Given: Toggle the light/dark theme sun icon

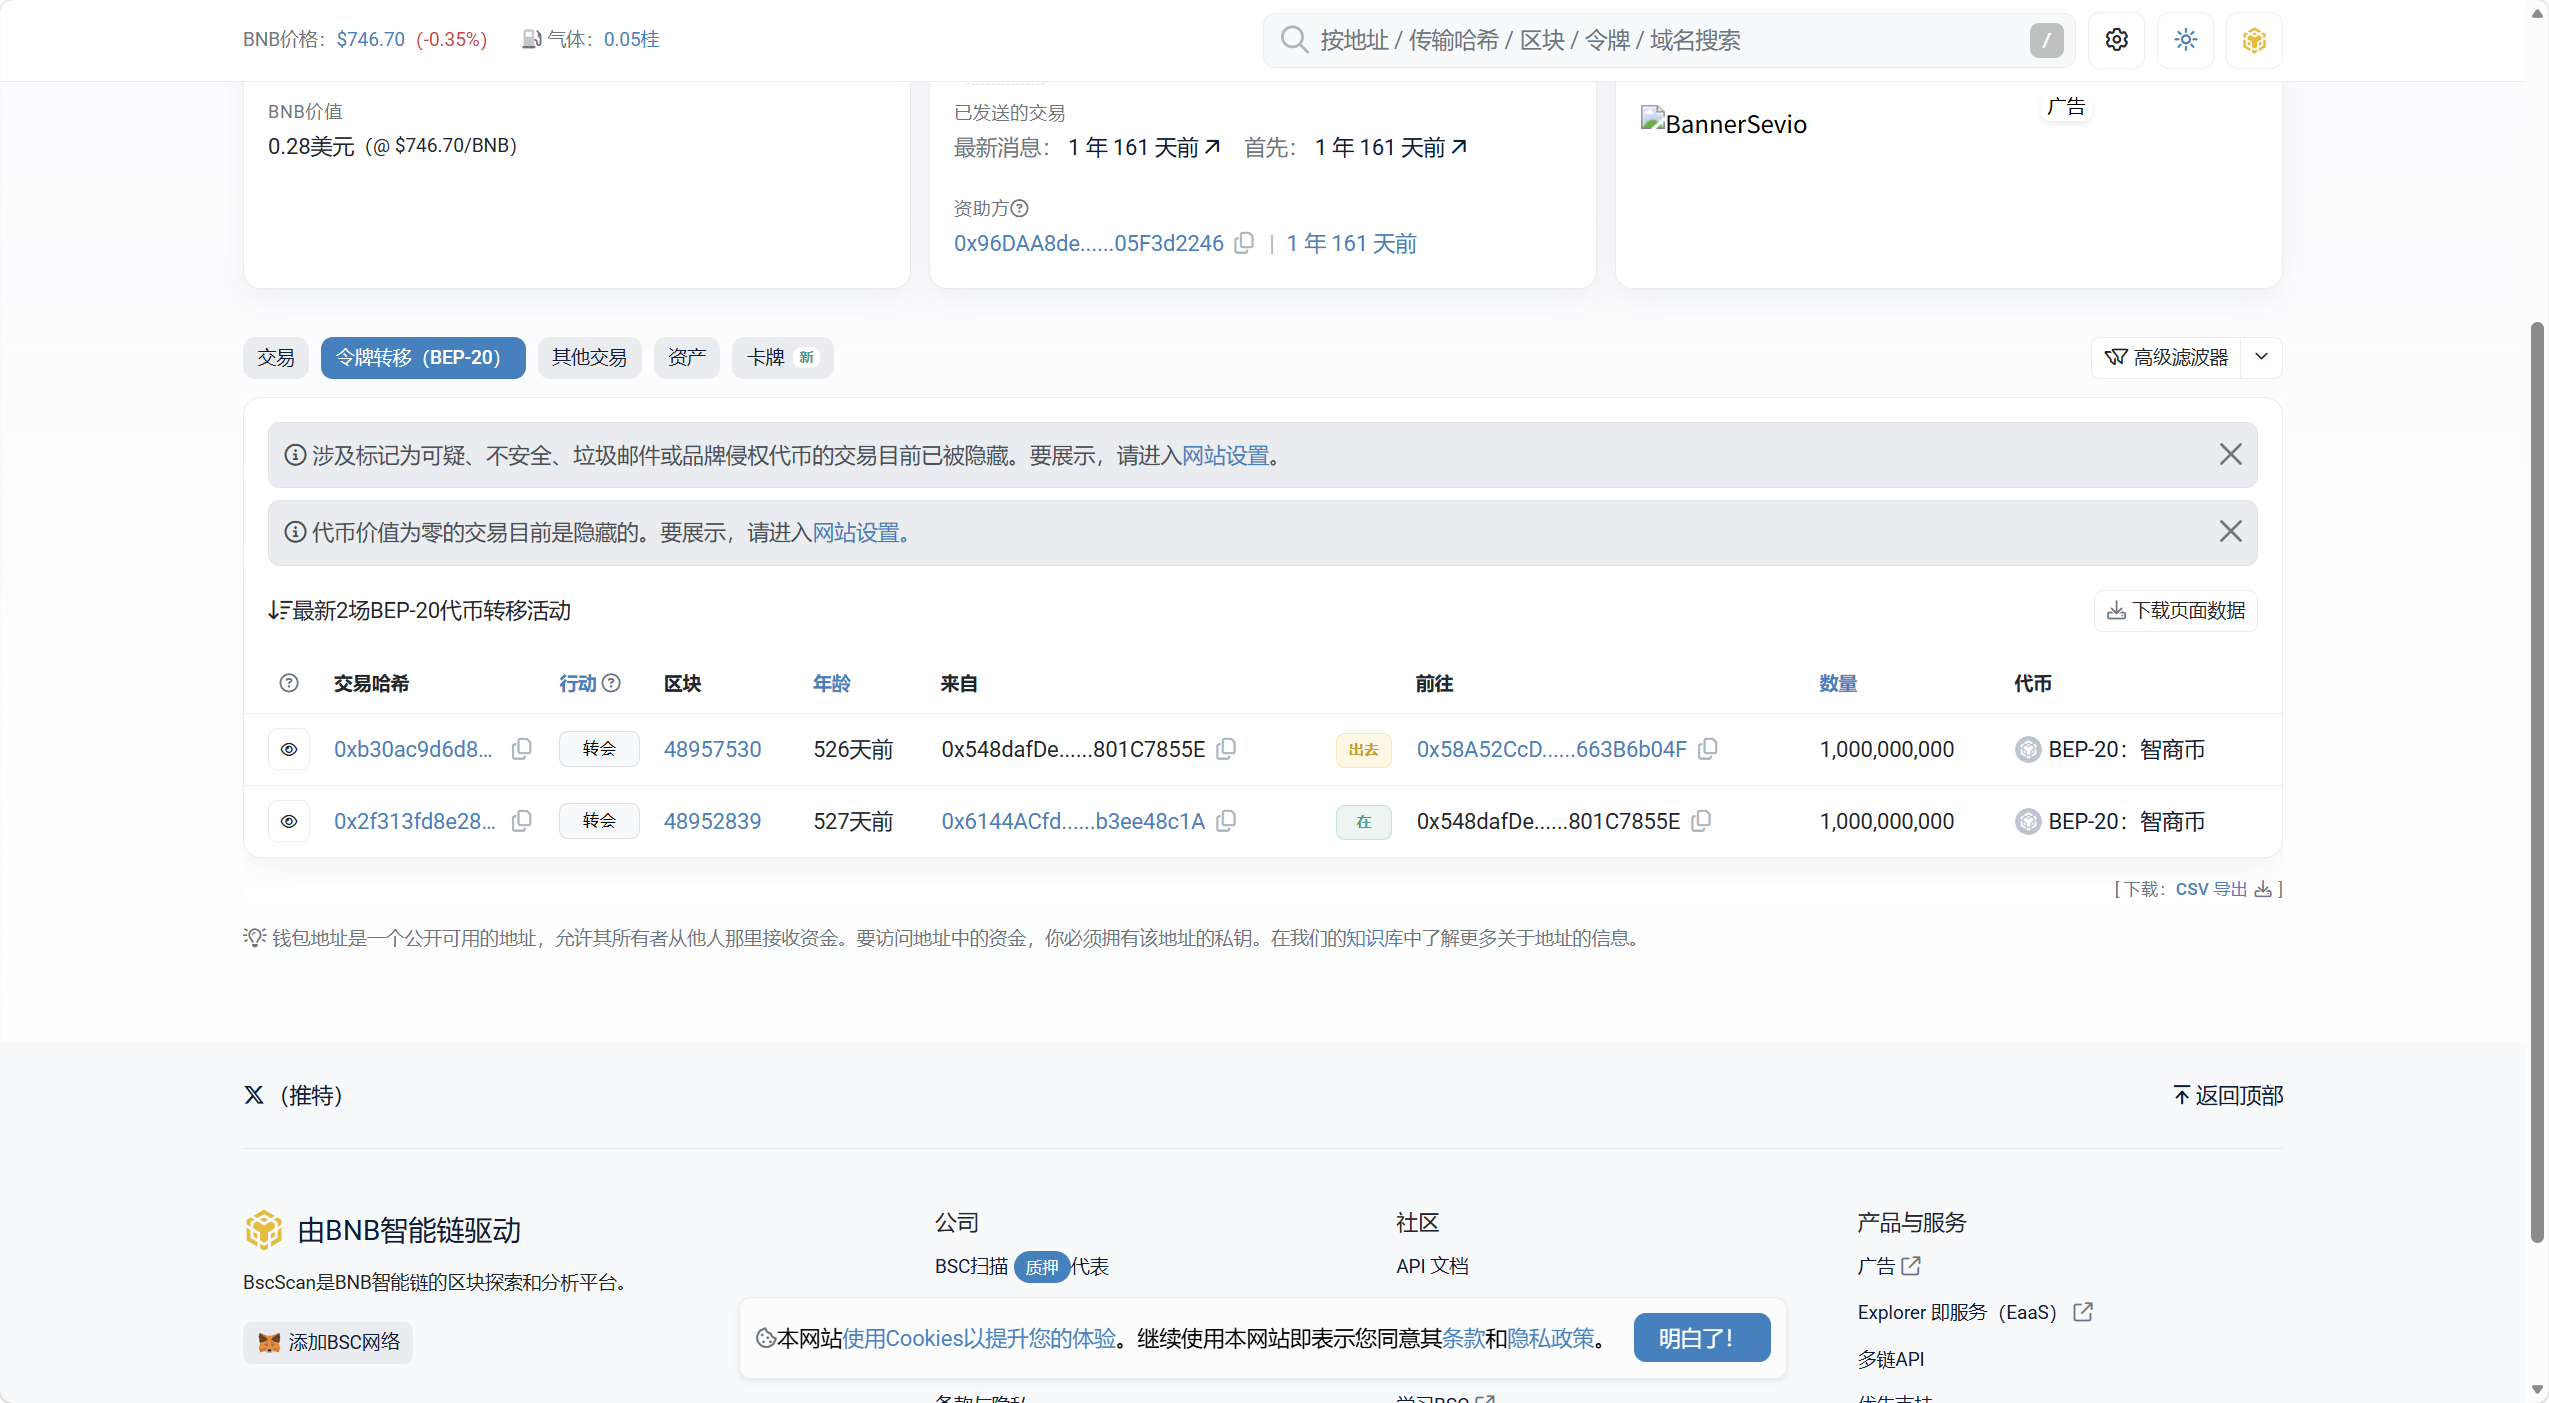Looking at the screenshot, I should 2185,40.
